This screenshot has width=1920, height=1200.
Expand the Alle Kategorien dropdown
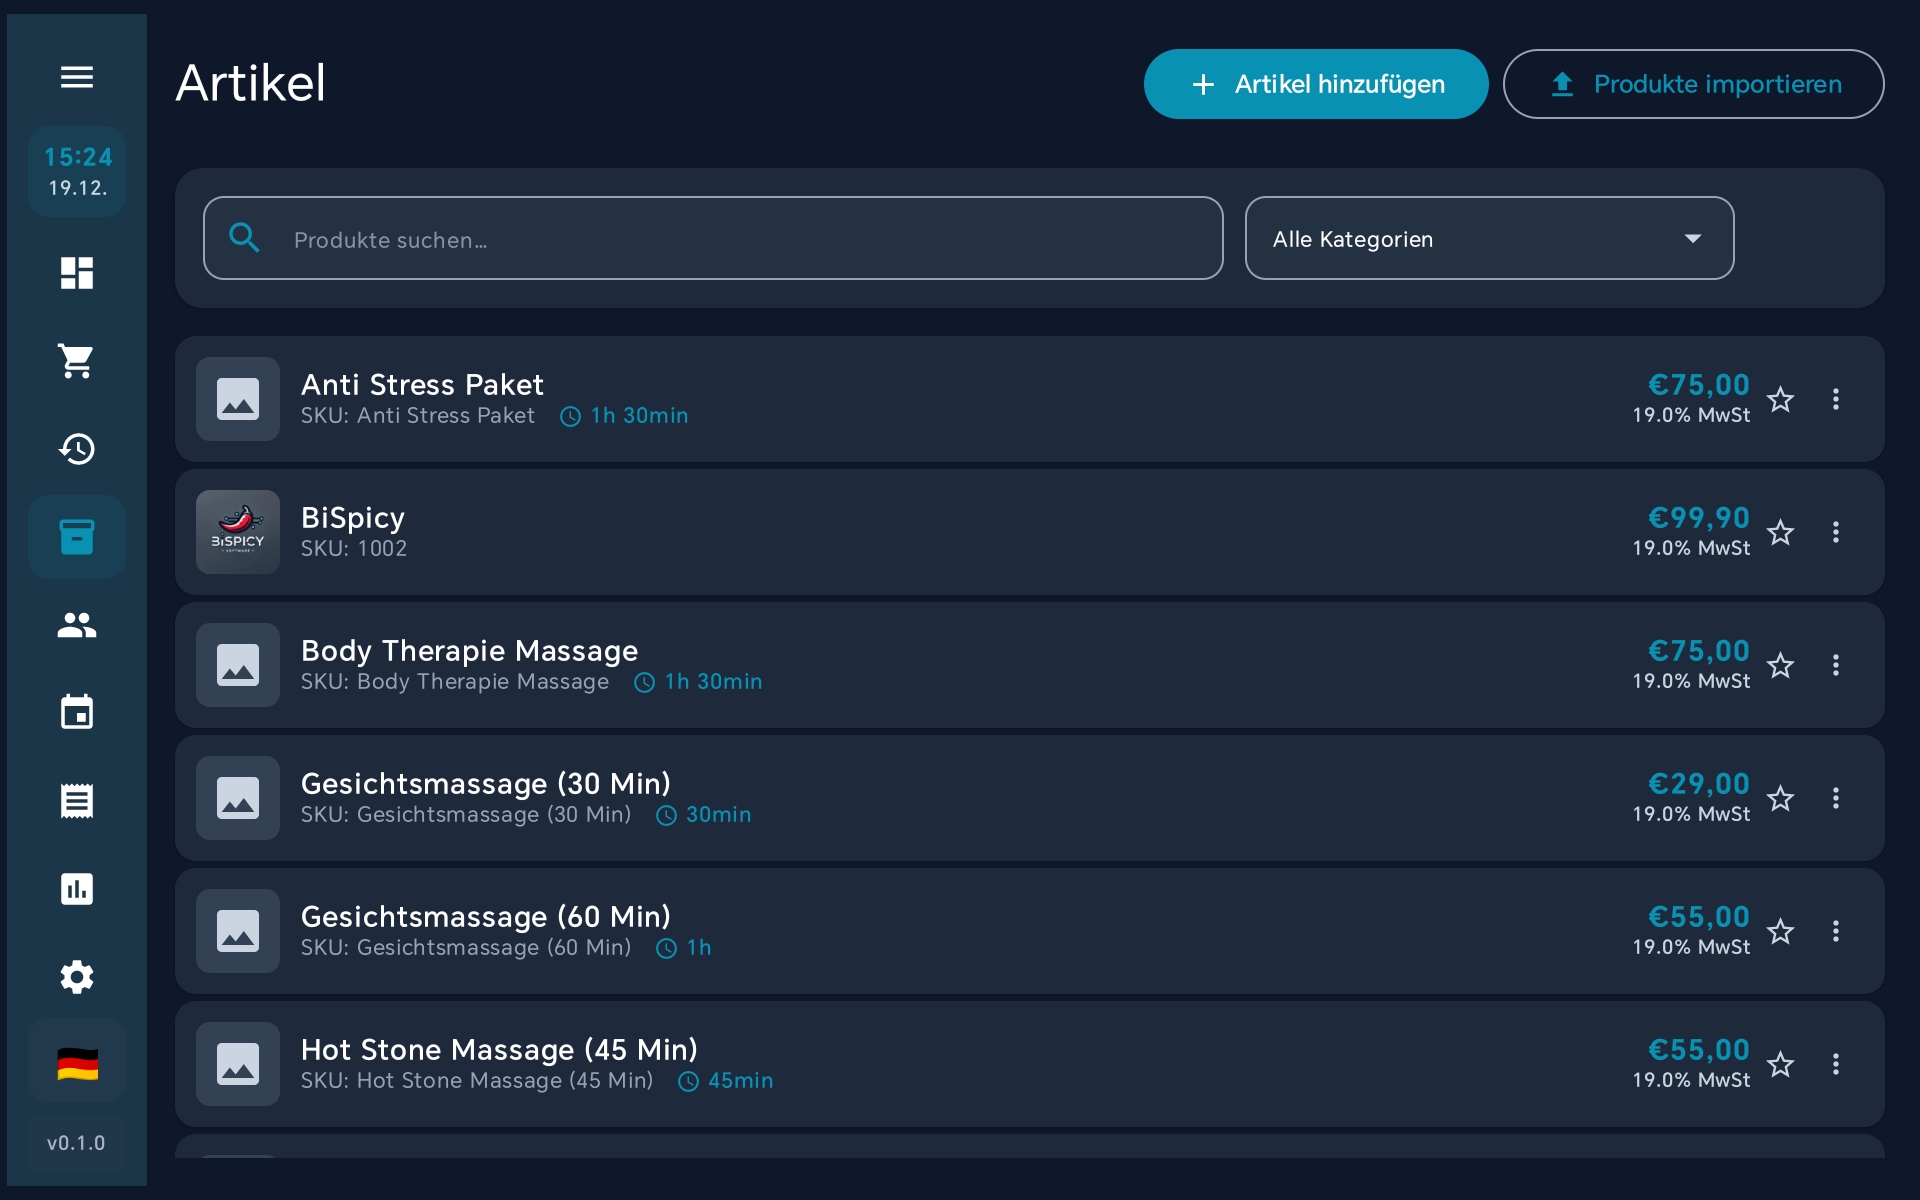pos(1488,239)
